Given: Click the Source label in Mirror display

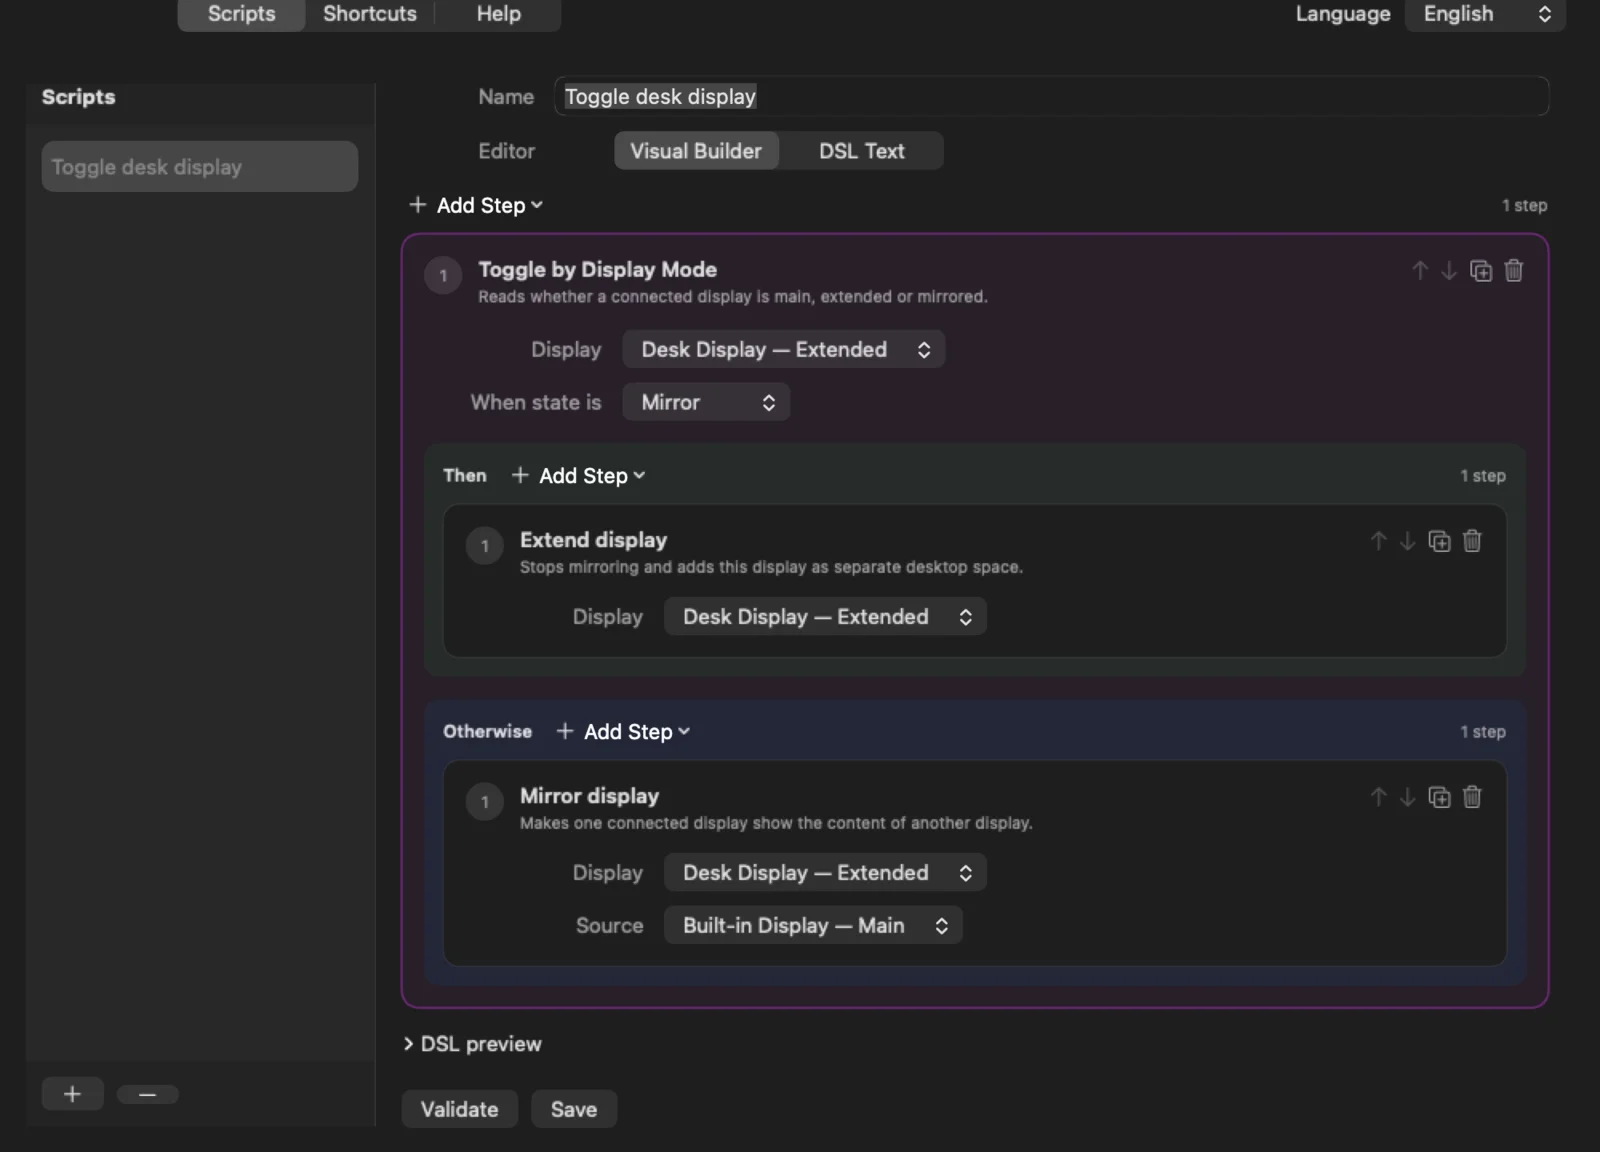Looking at the screenshot, I should click(x=609, y=926).
